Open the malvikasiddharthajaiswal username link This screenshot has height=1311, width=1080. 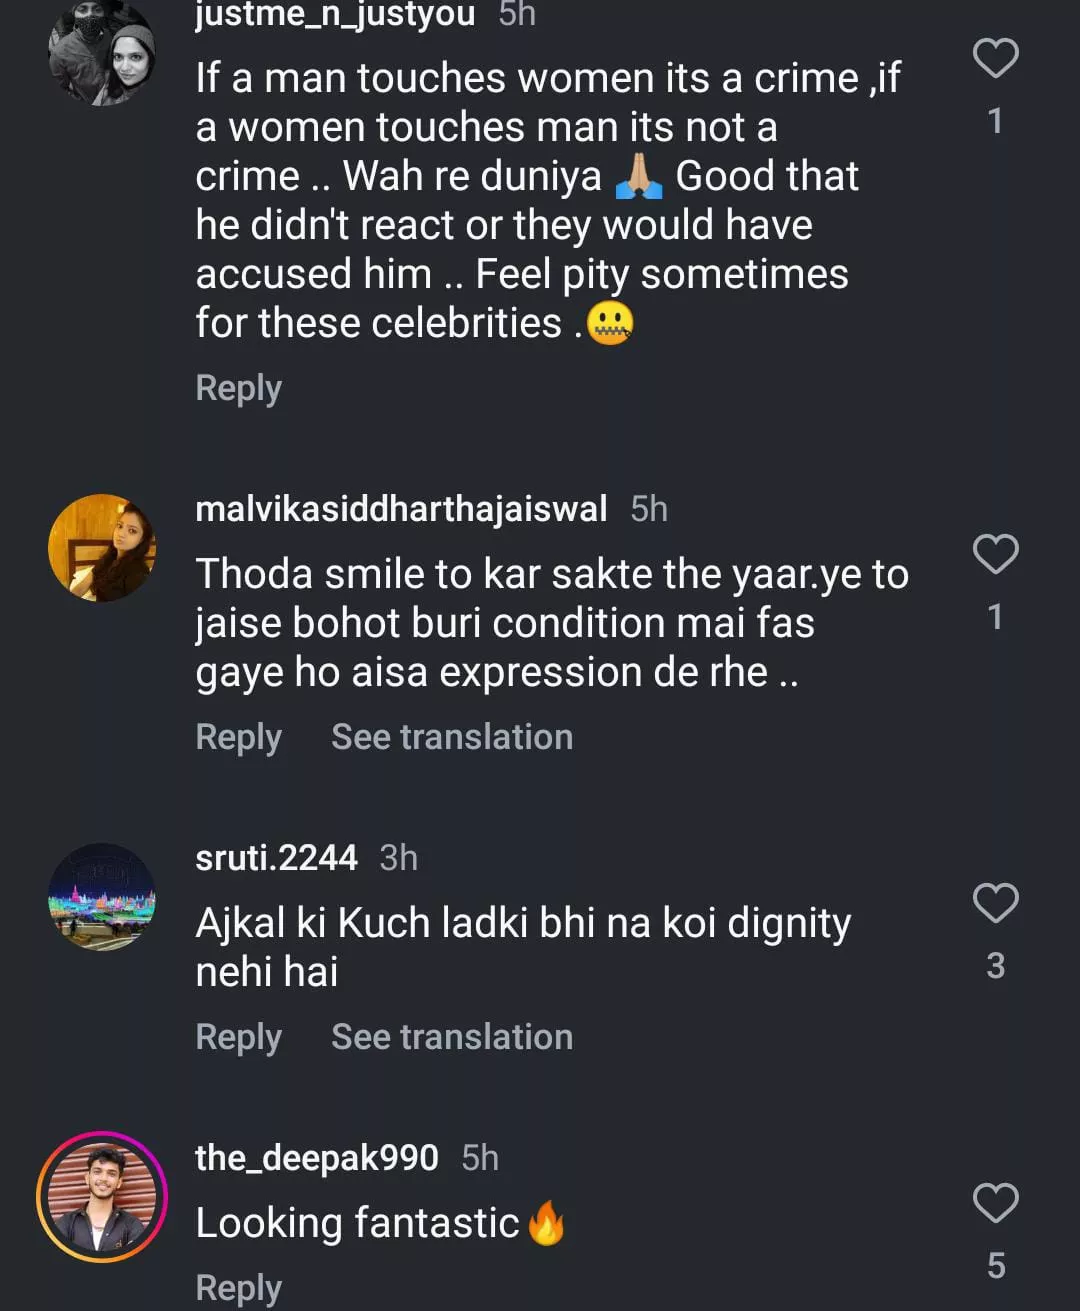click(x=401, y=509)
